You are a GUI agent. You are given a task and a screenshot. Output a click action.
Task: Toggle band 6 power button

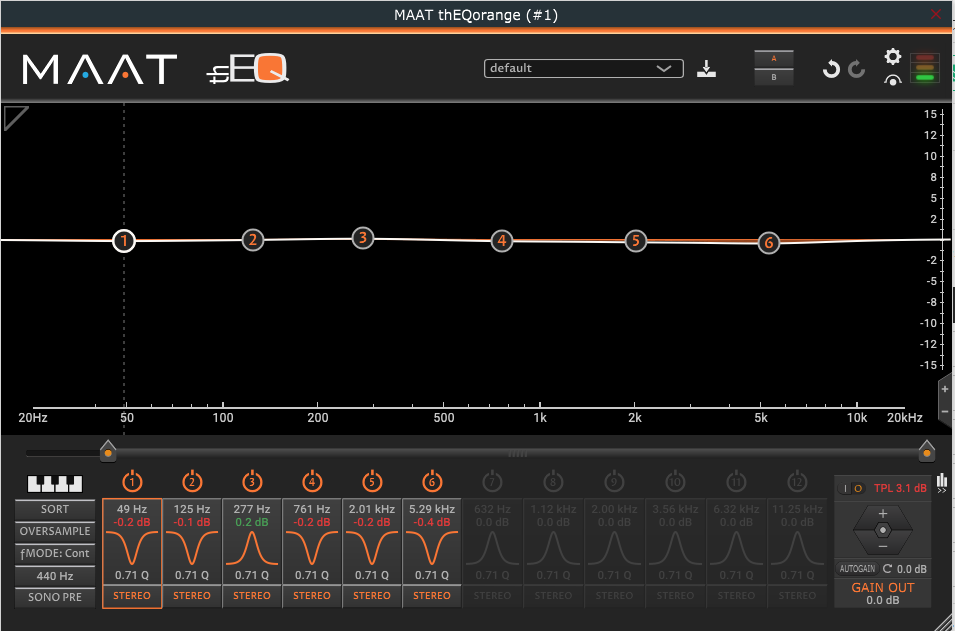point(432,482)
